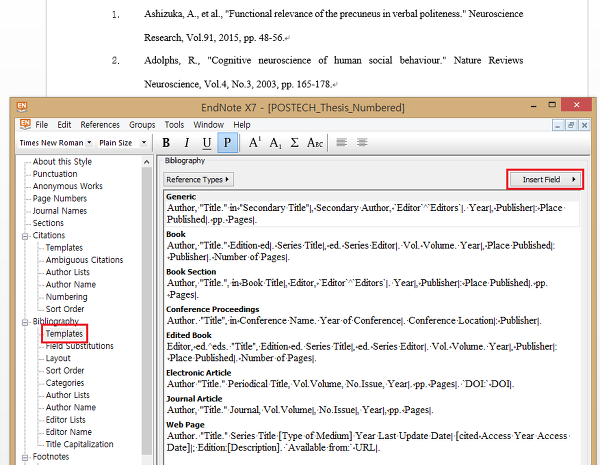Click the Symbol font (Sigma) icon
The image size is (600, 465).
click(x=294, y=143)
